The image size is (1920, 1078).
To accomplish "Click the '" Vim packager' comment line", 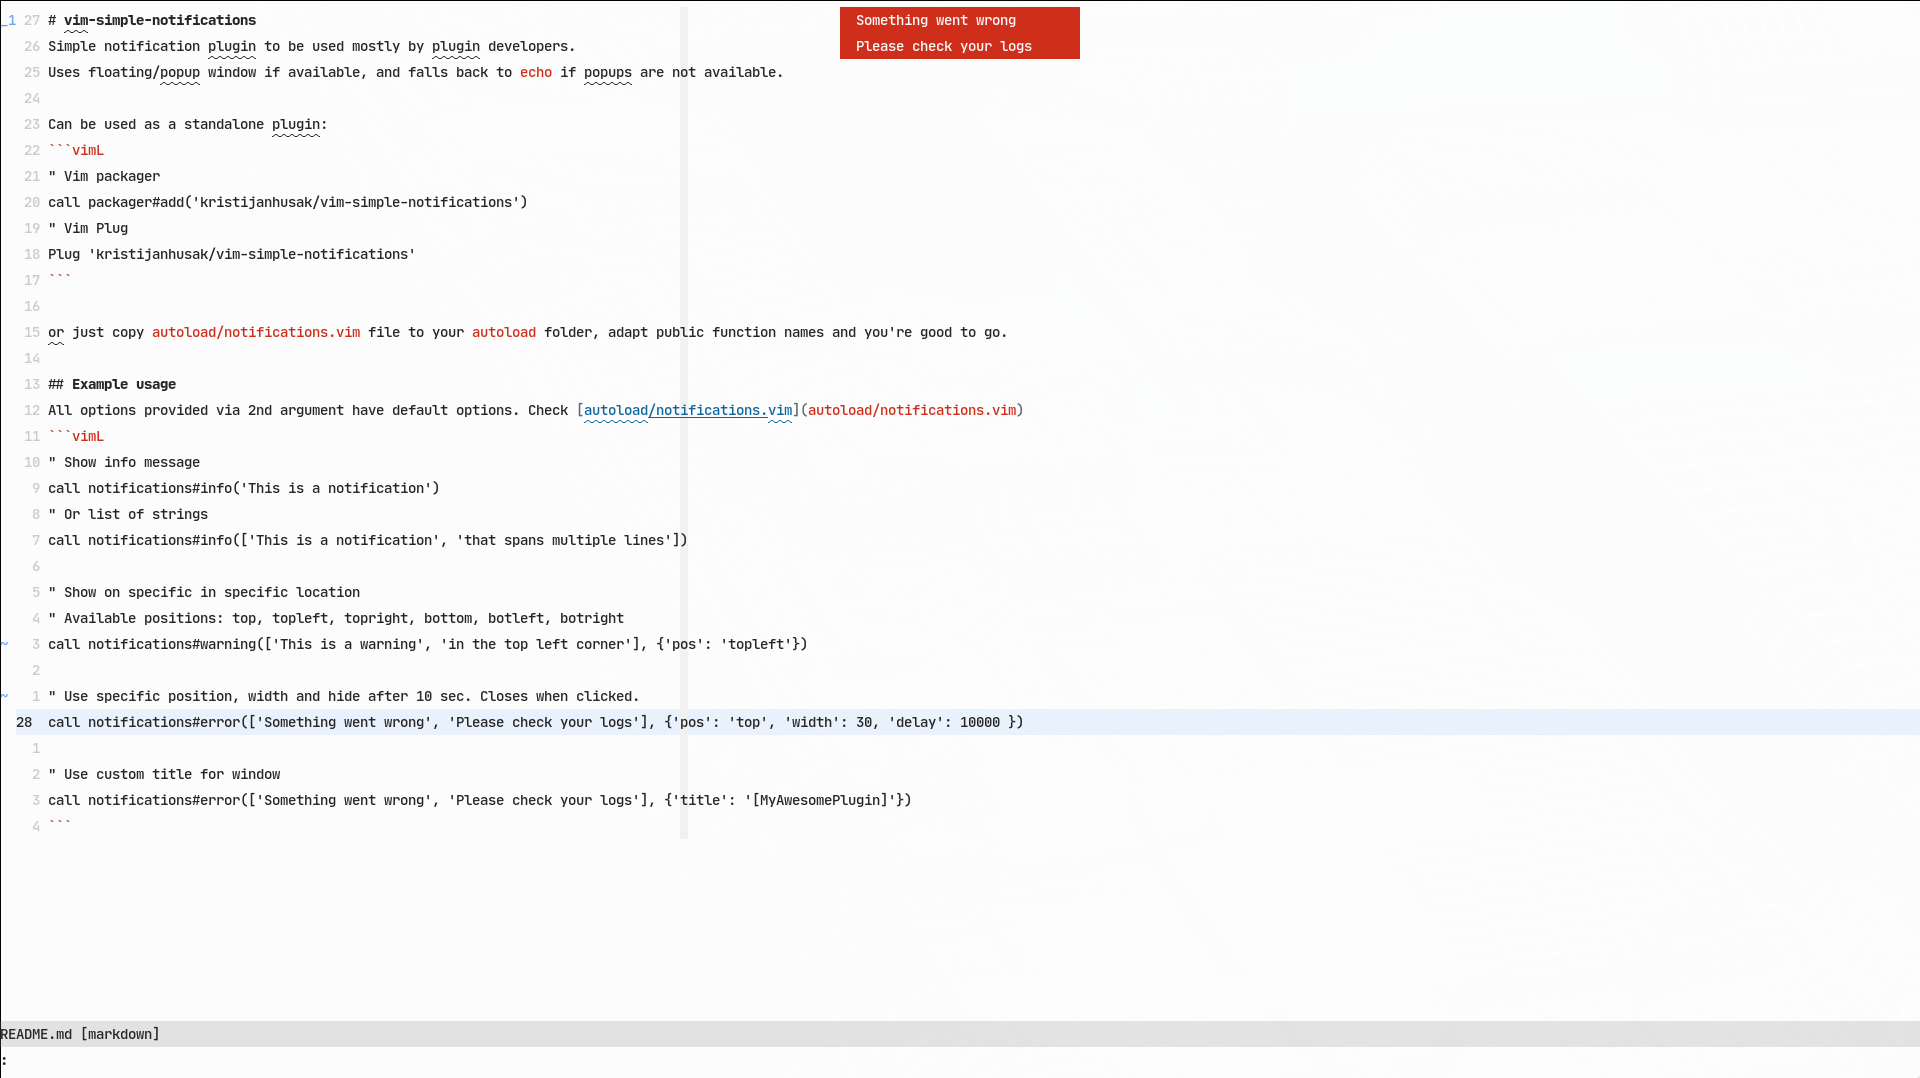I will click(104, 176).
